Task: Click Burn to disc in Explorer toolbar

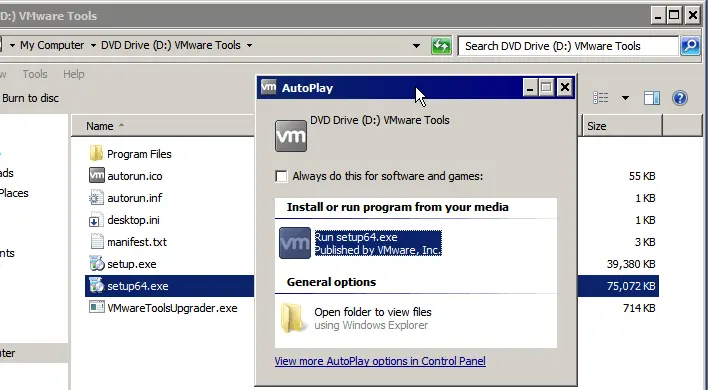Action: pyautogui.click(x=30, y=98)
